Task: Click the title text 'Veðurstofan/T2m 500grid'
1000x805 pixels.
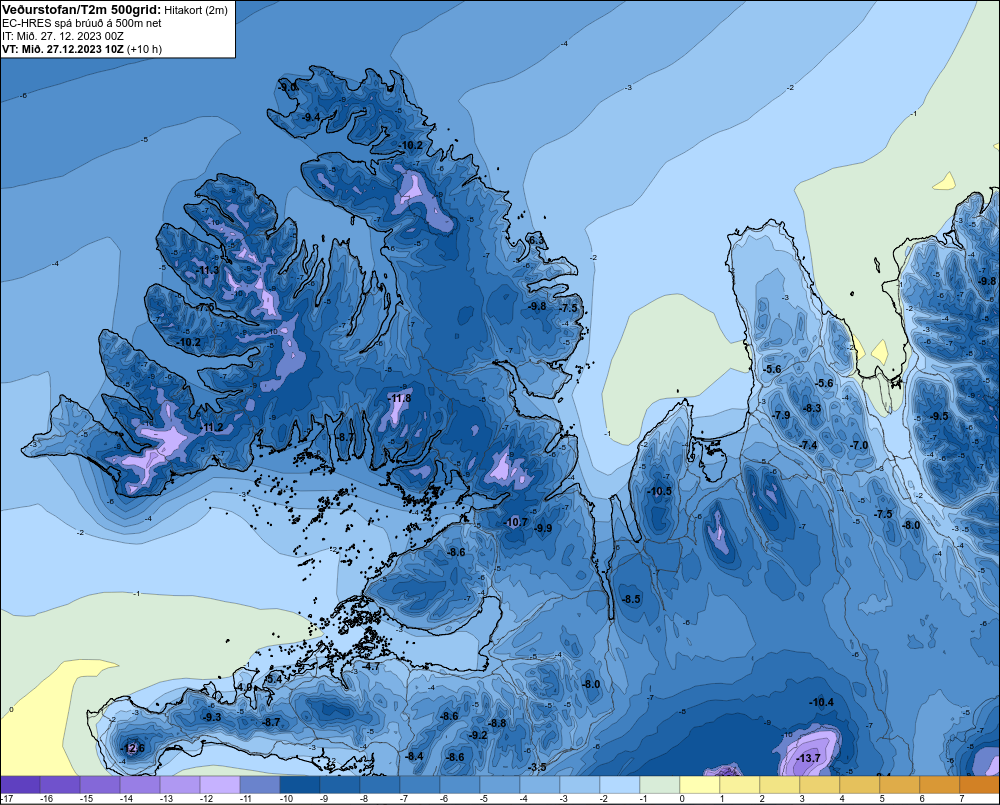Action: [80, 9]
